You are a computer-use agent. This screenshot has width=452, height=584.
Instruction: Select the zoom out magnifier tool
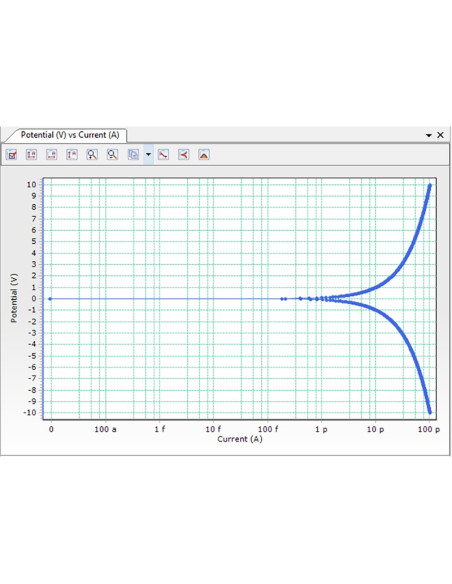[112, 155]
